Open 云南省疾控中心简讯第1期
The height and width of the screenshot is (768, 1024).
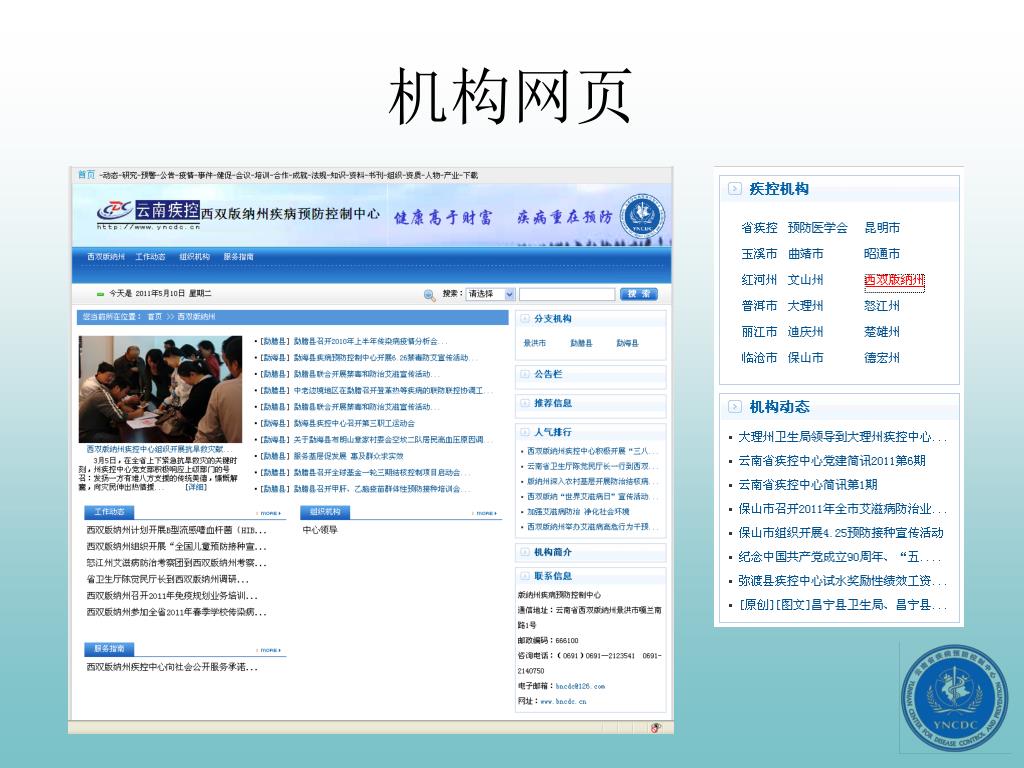tap(807, 485)
